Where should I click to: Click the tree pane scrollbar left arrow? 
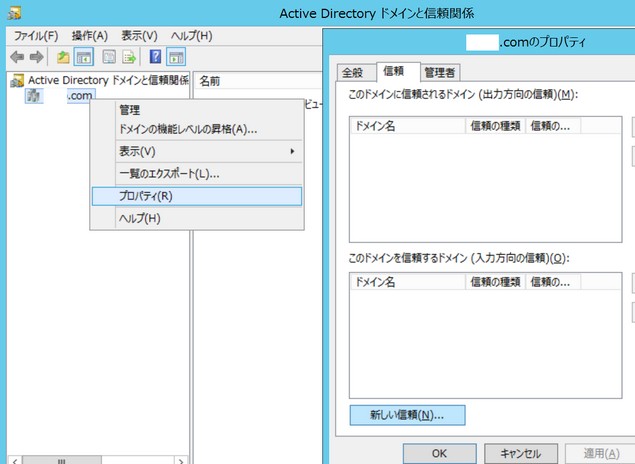(15, 461)
